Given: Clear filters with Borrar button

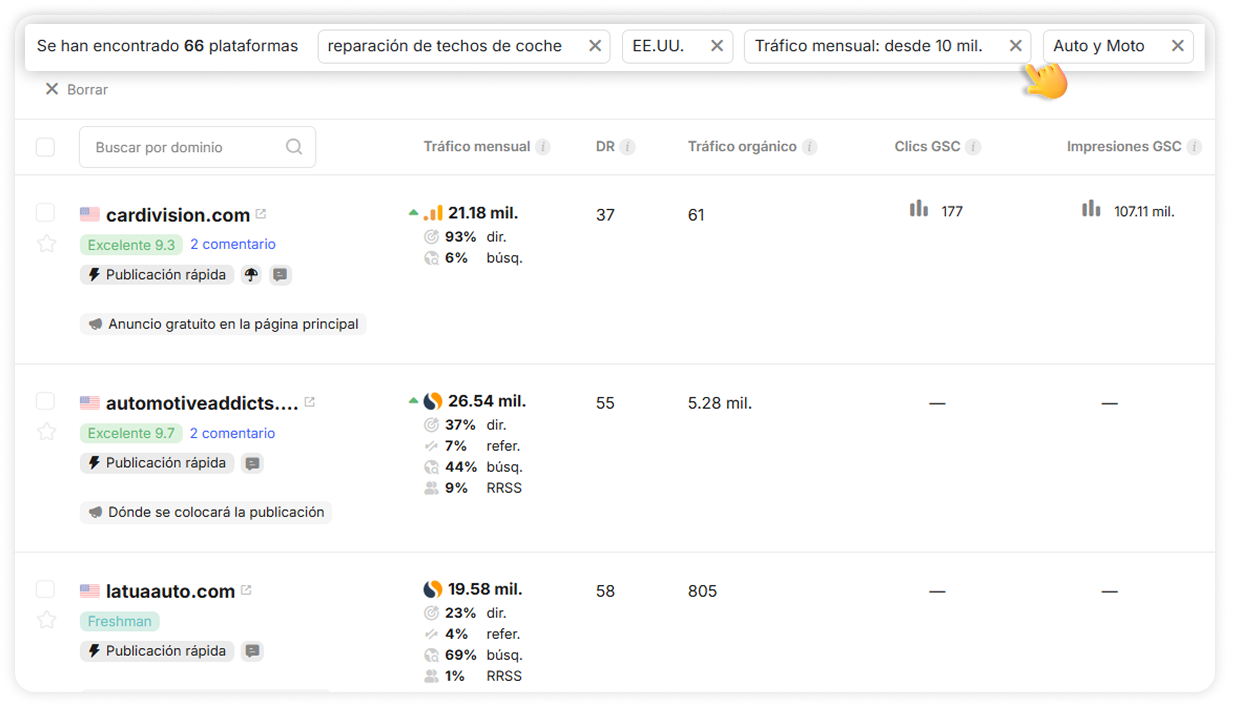Looking at the screenshot, I should [77, 90].
